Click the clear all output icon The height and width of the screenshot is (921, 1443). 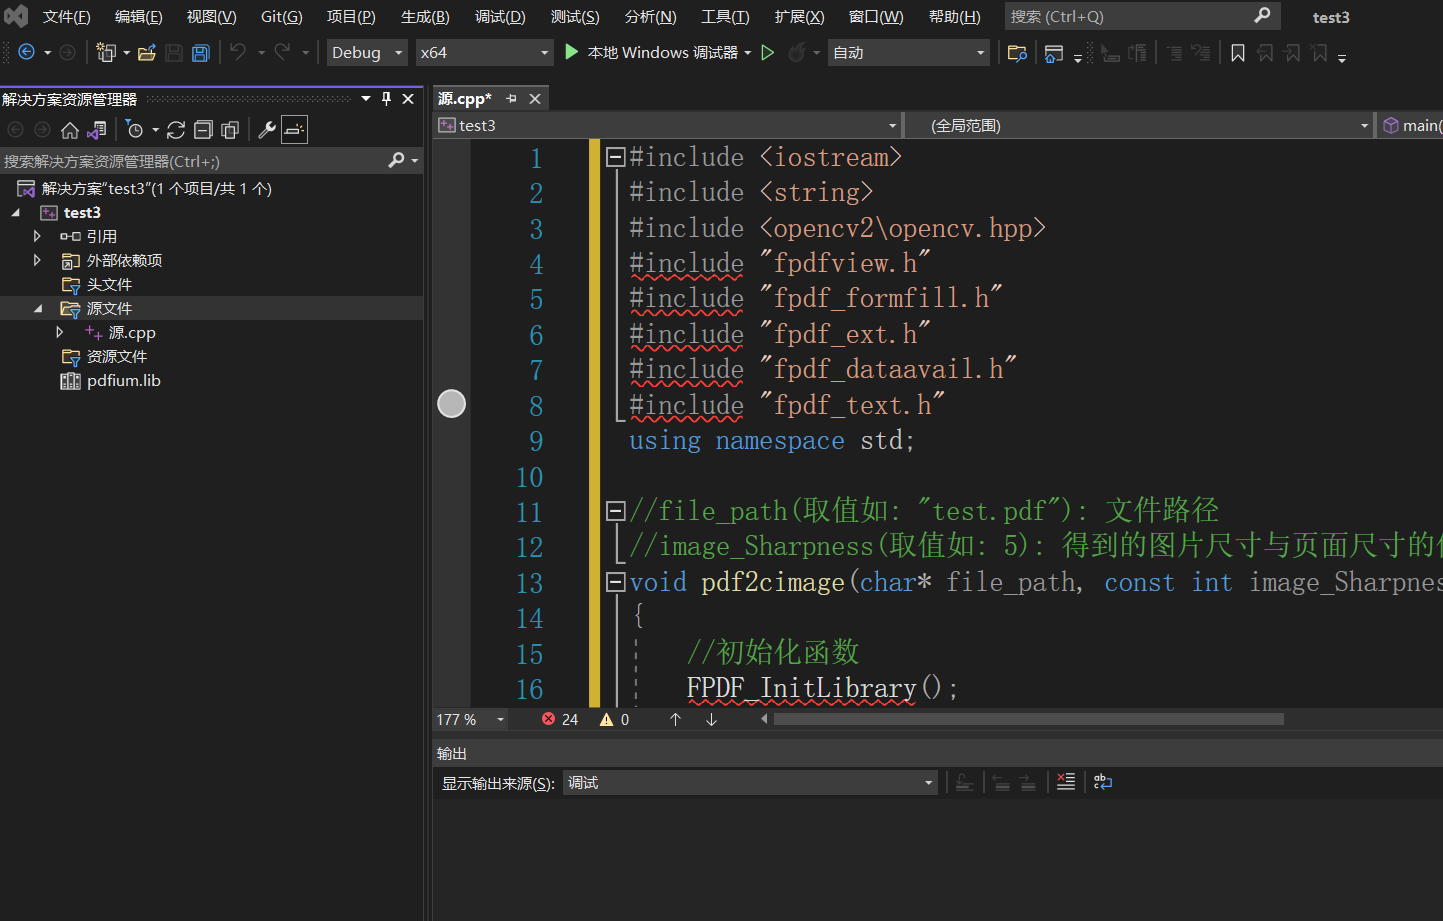coord(1066,782)
